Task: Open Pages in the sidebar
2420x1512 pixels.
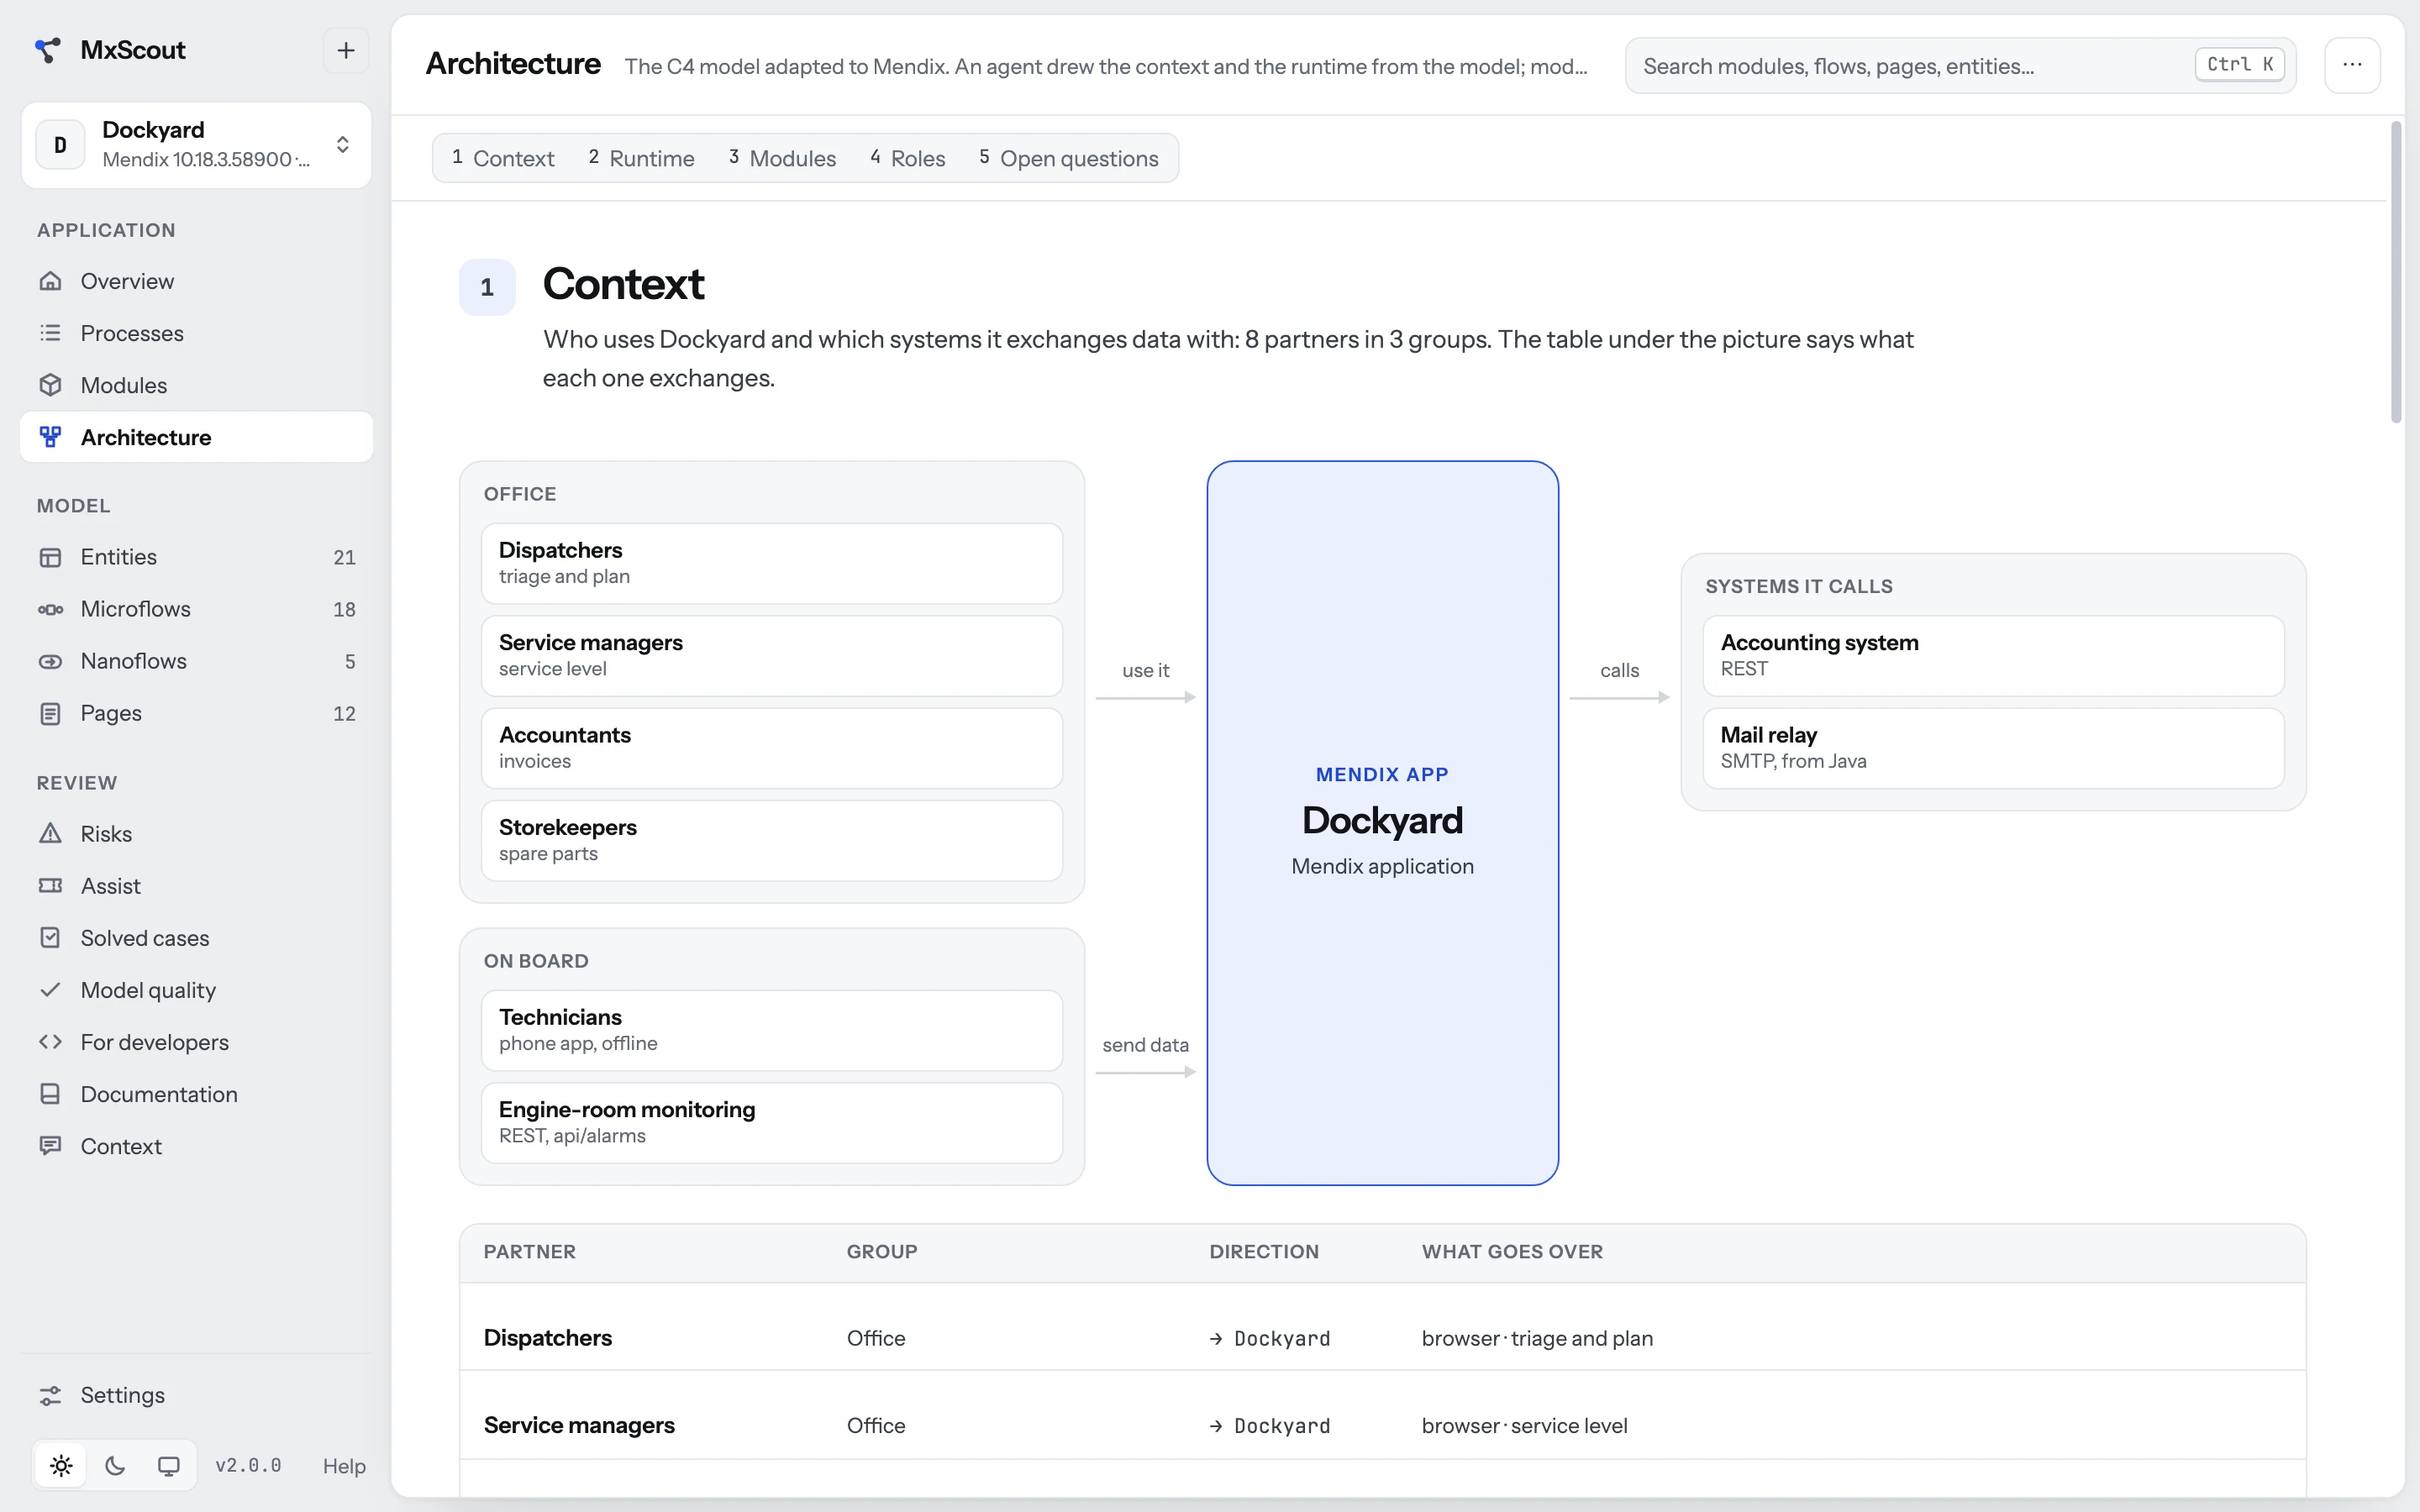Action: point(196,713)
